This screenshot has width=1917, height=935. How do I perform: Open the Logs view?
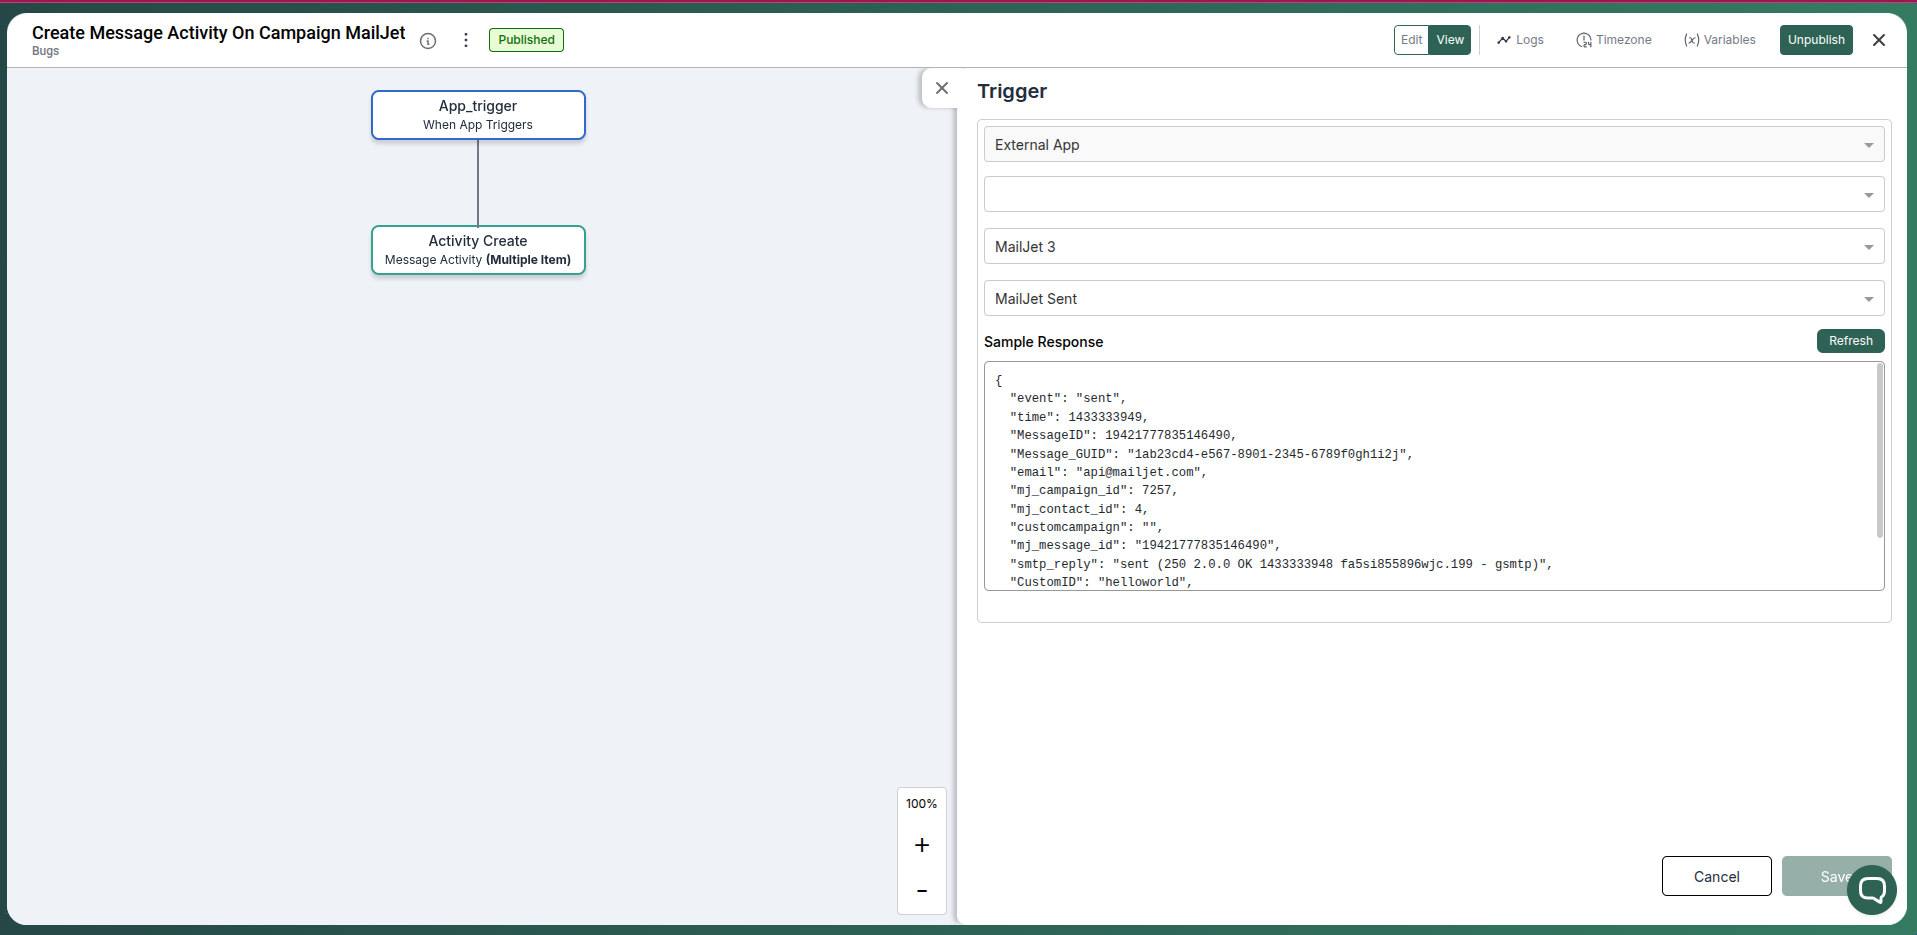tap(1520, 40)
